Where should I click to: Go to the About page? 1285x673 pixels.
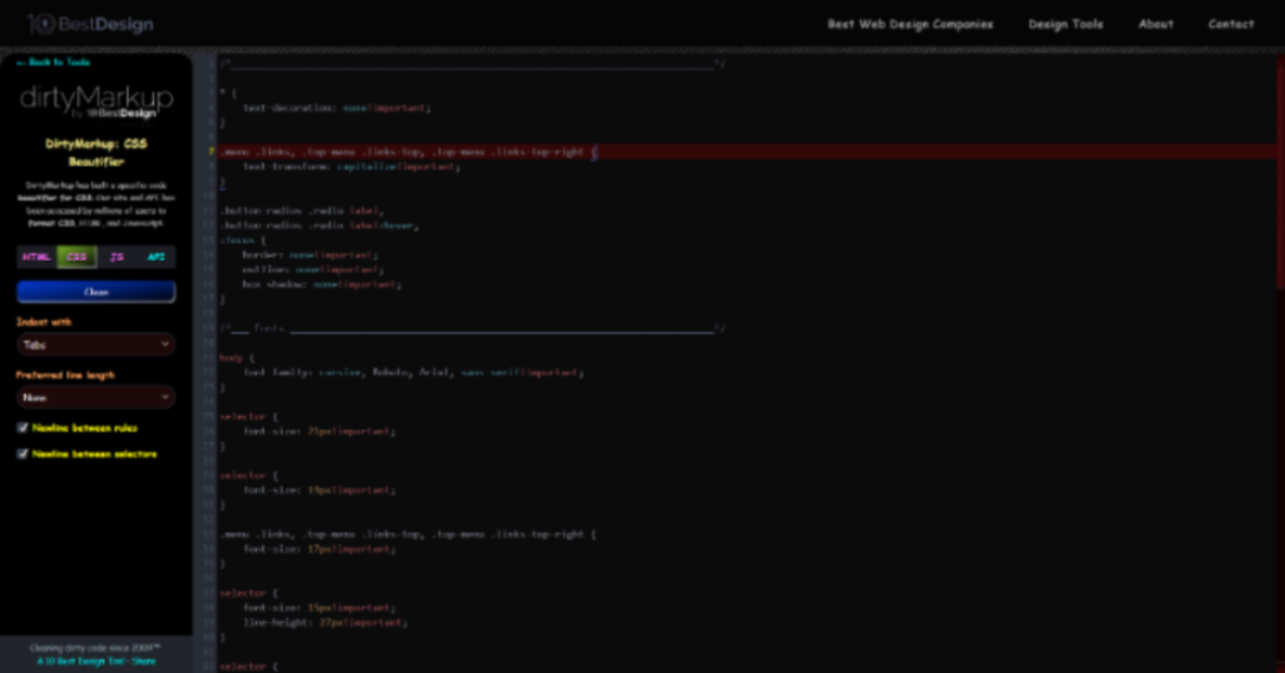[1156, 24]
